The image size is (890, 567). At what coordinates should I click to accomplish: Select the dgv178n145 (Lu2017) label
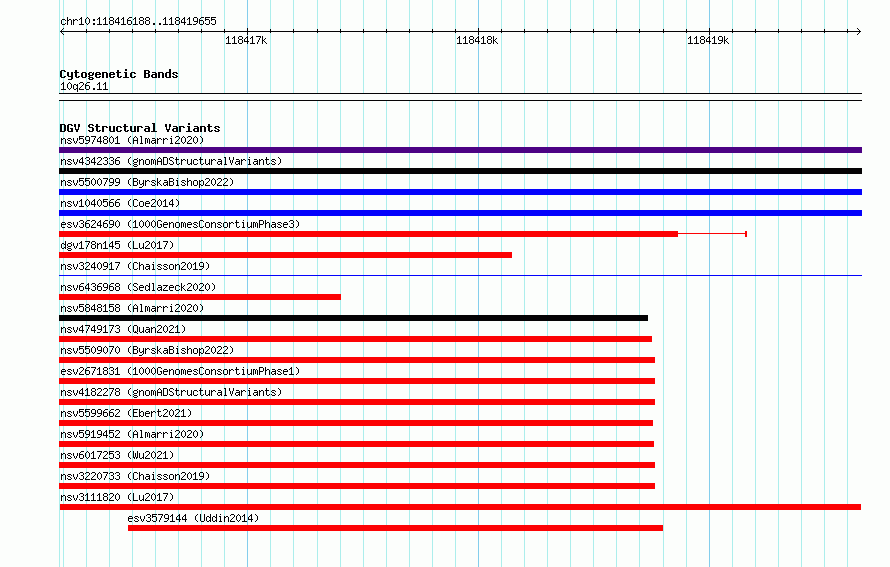[117, 245]
